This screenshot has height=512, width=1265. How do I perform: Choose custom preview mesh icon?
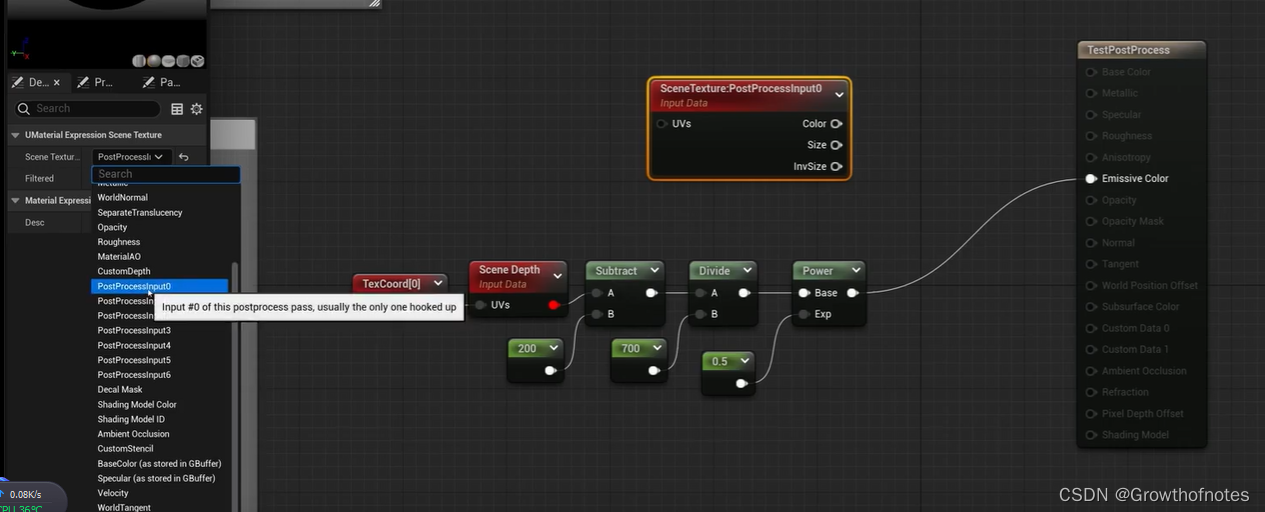point(197,61)
